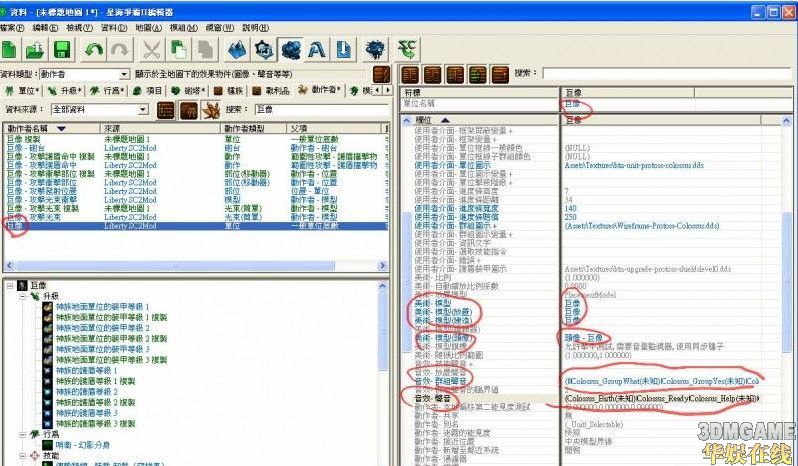
Task: Click chevron at top-right of tree panel
Action: pos(384,286)
